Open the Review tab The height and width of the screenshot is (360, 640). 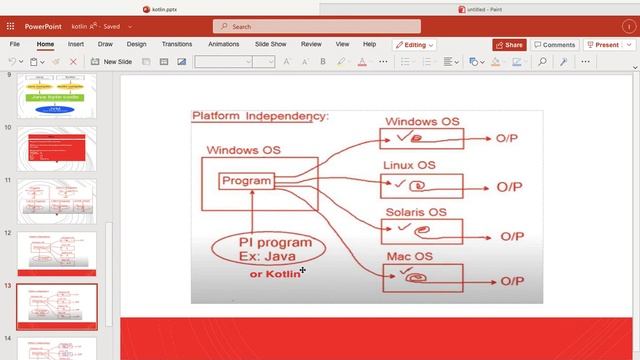[x=311, y=44]
